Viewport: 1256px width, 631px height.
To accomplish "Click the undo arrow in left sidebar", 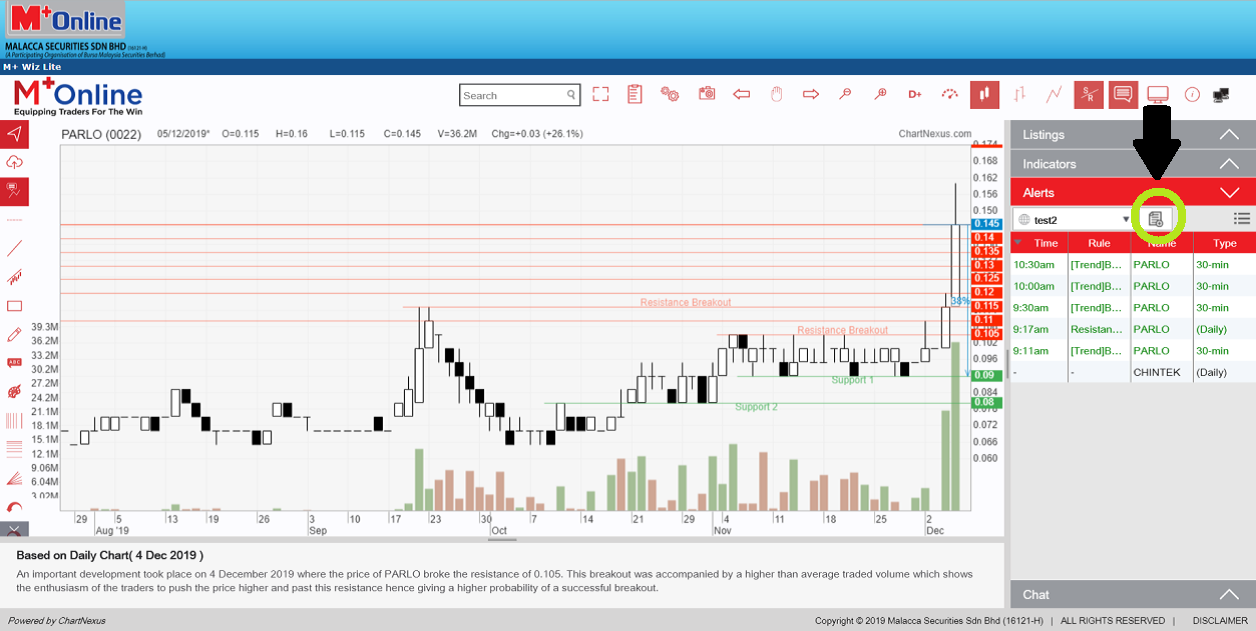I will pyautogui.click(x=14, y=507).
